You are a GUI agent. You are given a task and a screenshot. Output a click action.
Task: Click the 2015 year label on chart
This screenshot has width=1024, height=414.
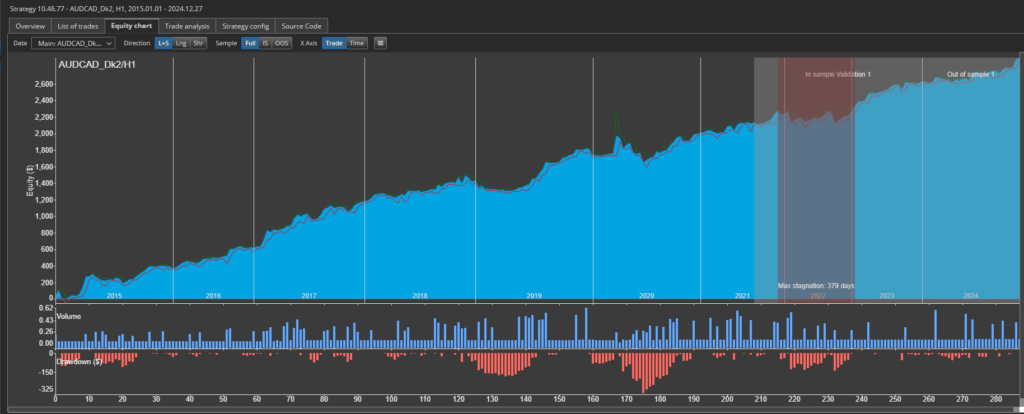pyautogui.click(x=114, y=296)
